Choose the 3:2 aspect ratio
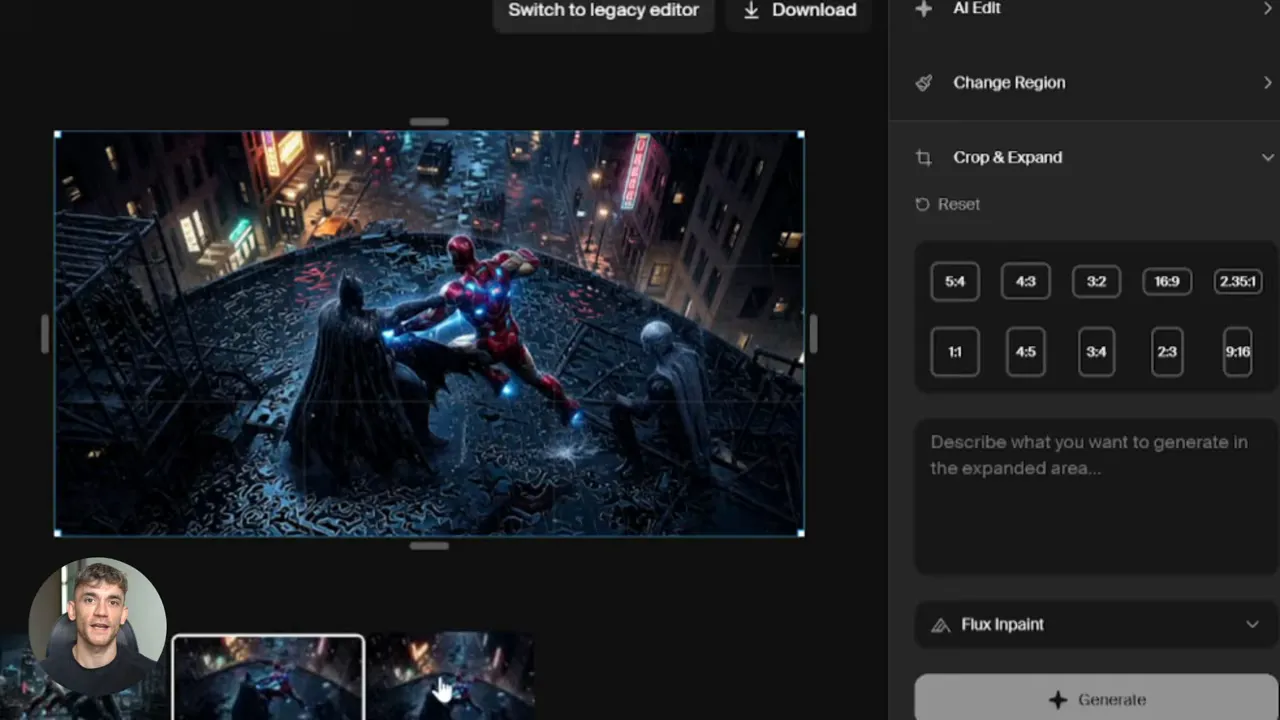 [x=1096, y=281]
